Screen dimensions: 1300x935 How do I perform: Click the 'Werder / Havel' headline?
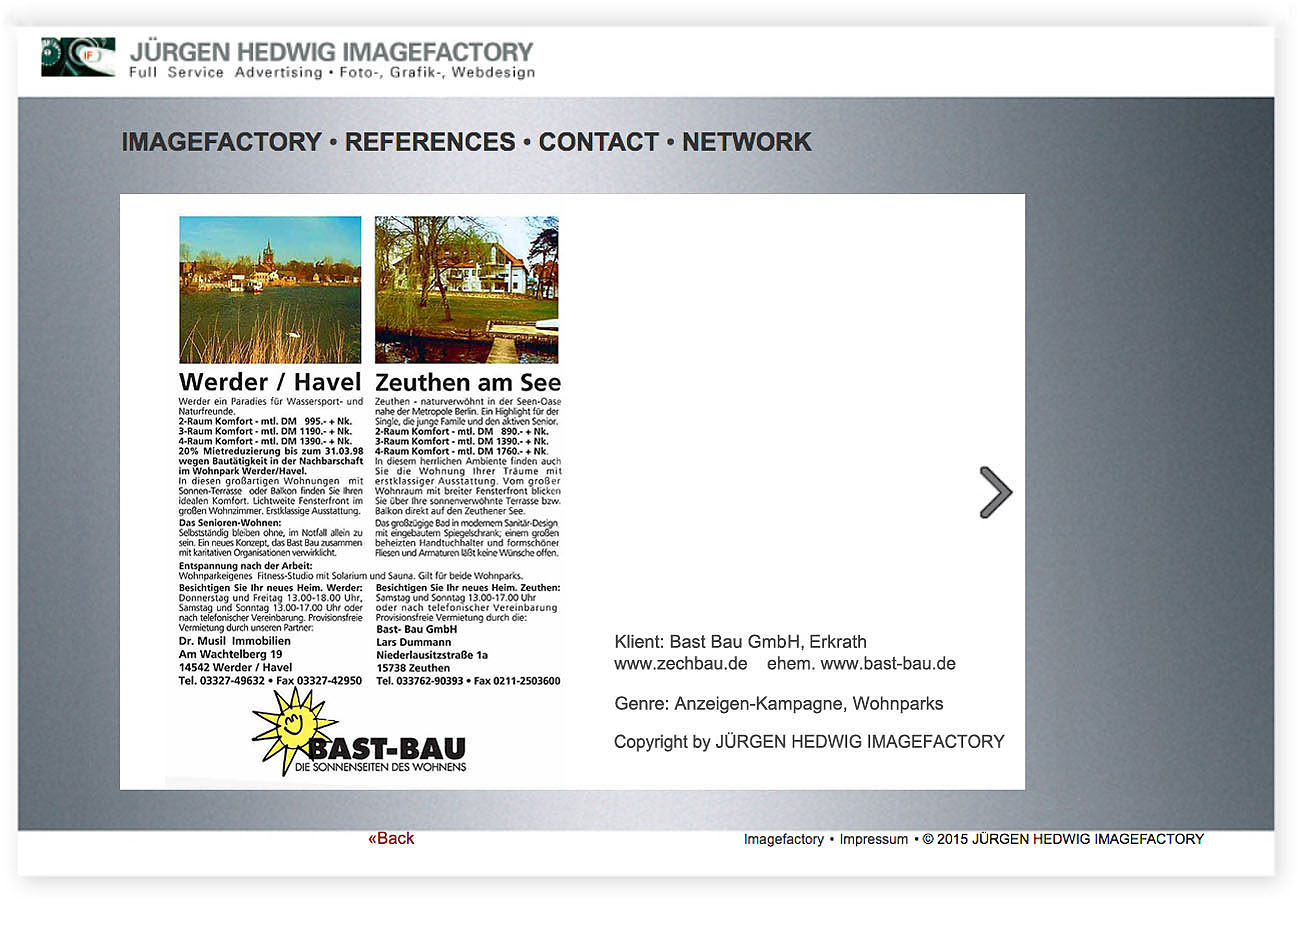click(x=270, y=382)
